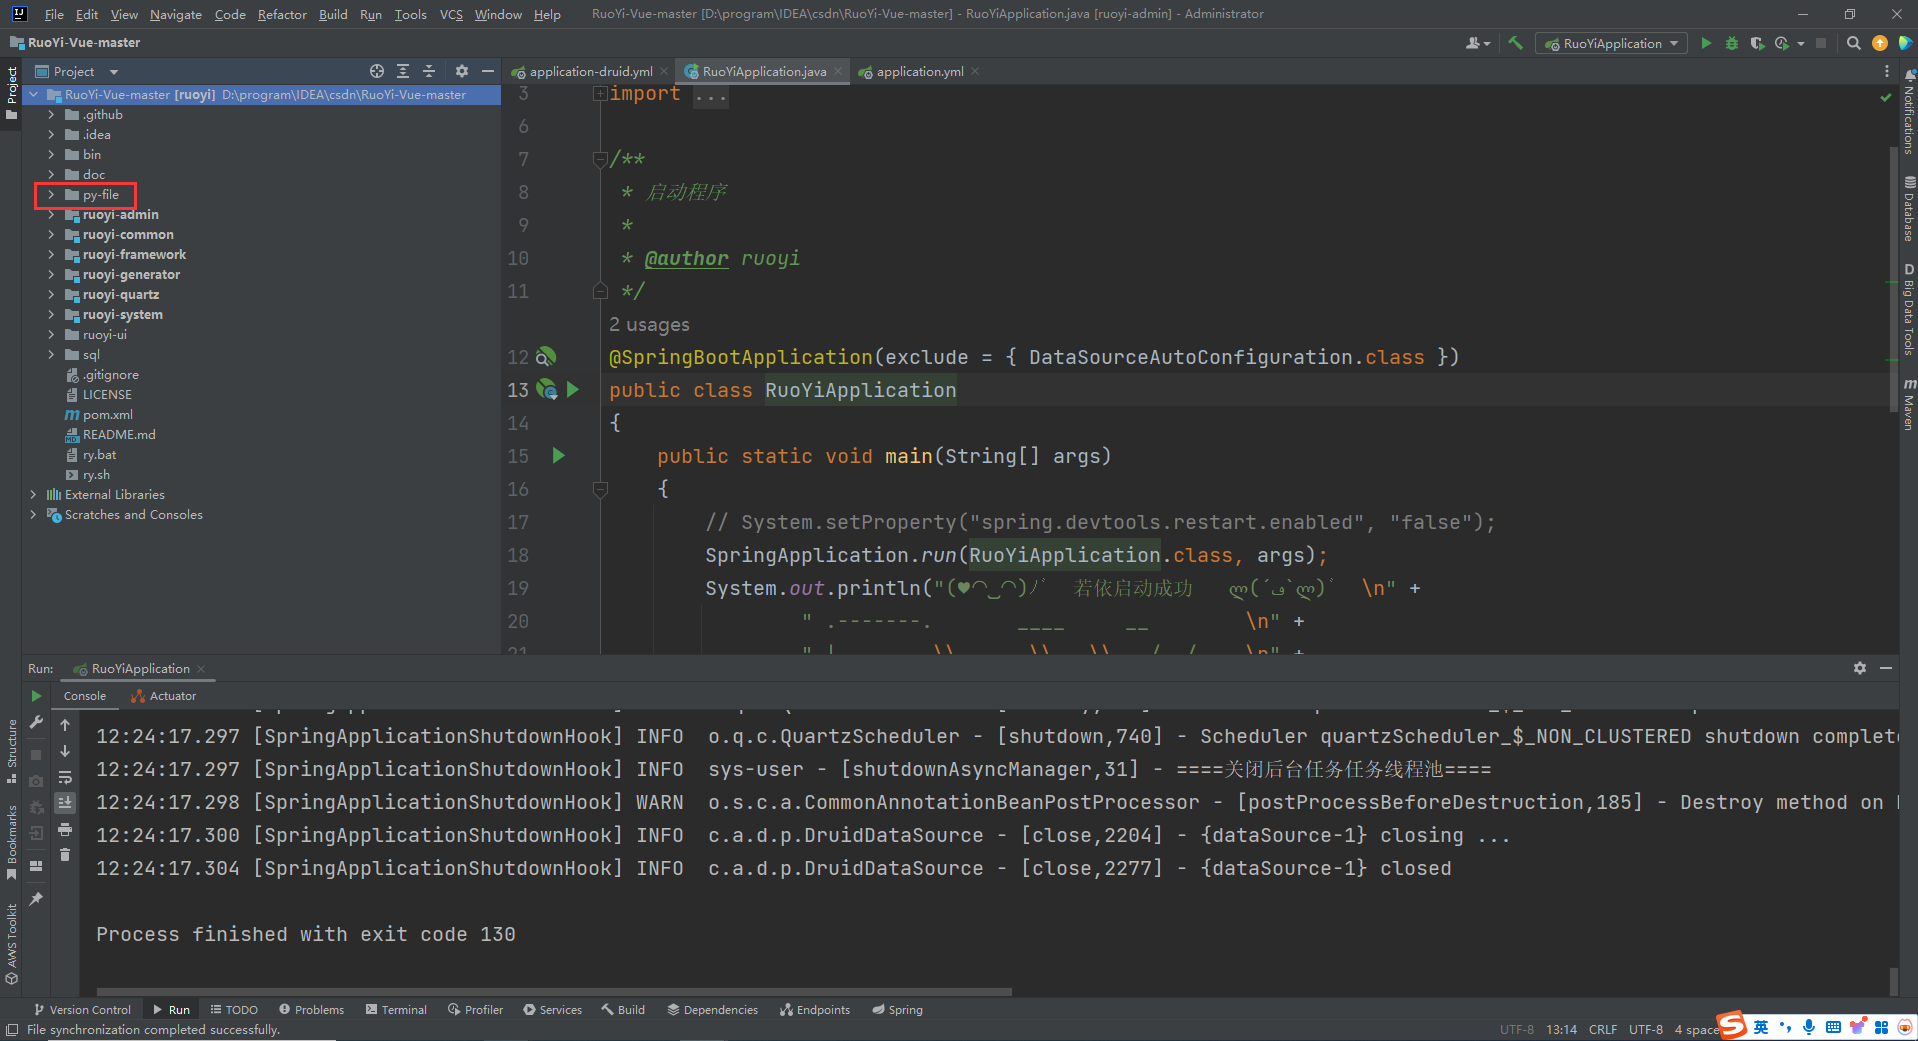Click the orange update arrow icon
This screenshot has width=1918, height=1041.
pos(1880,43)
